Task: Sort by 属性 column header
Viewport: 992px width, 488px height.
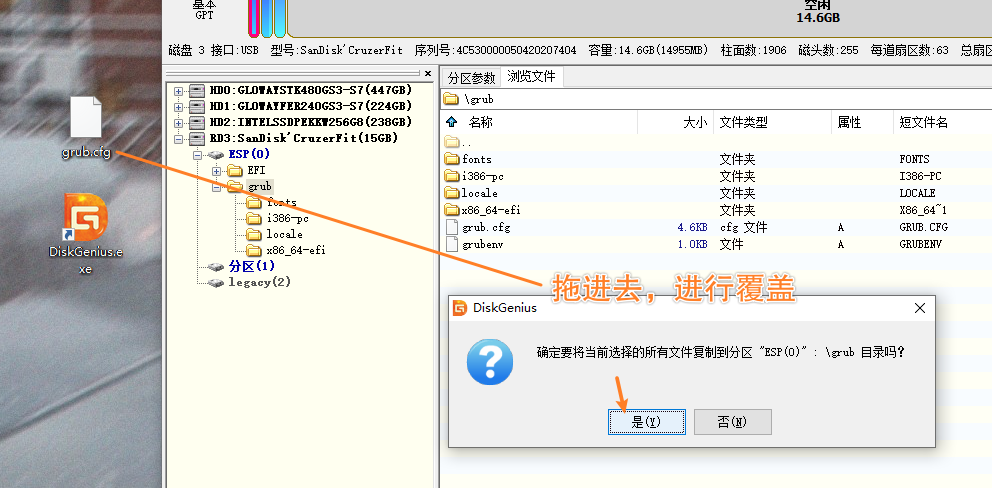Action: pyautogui.click(x=849, y=123)
